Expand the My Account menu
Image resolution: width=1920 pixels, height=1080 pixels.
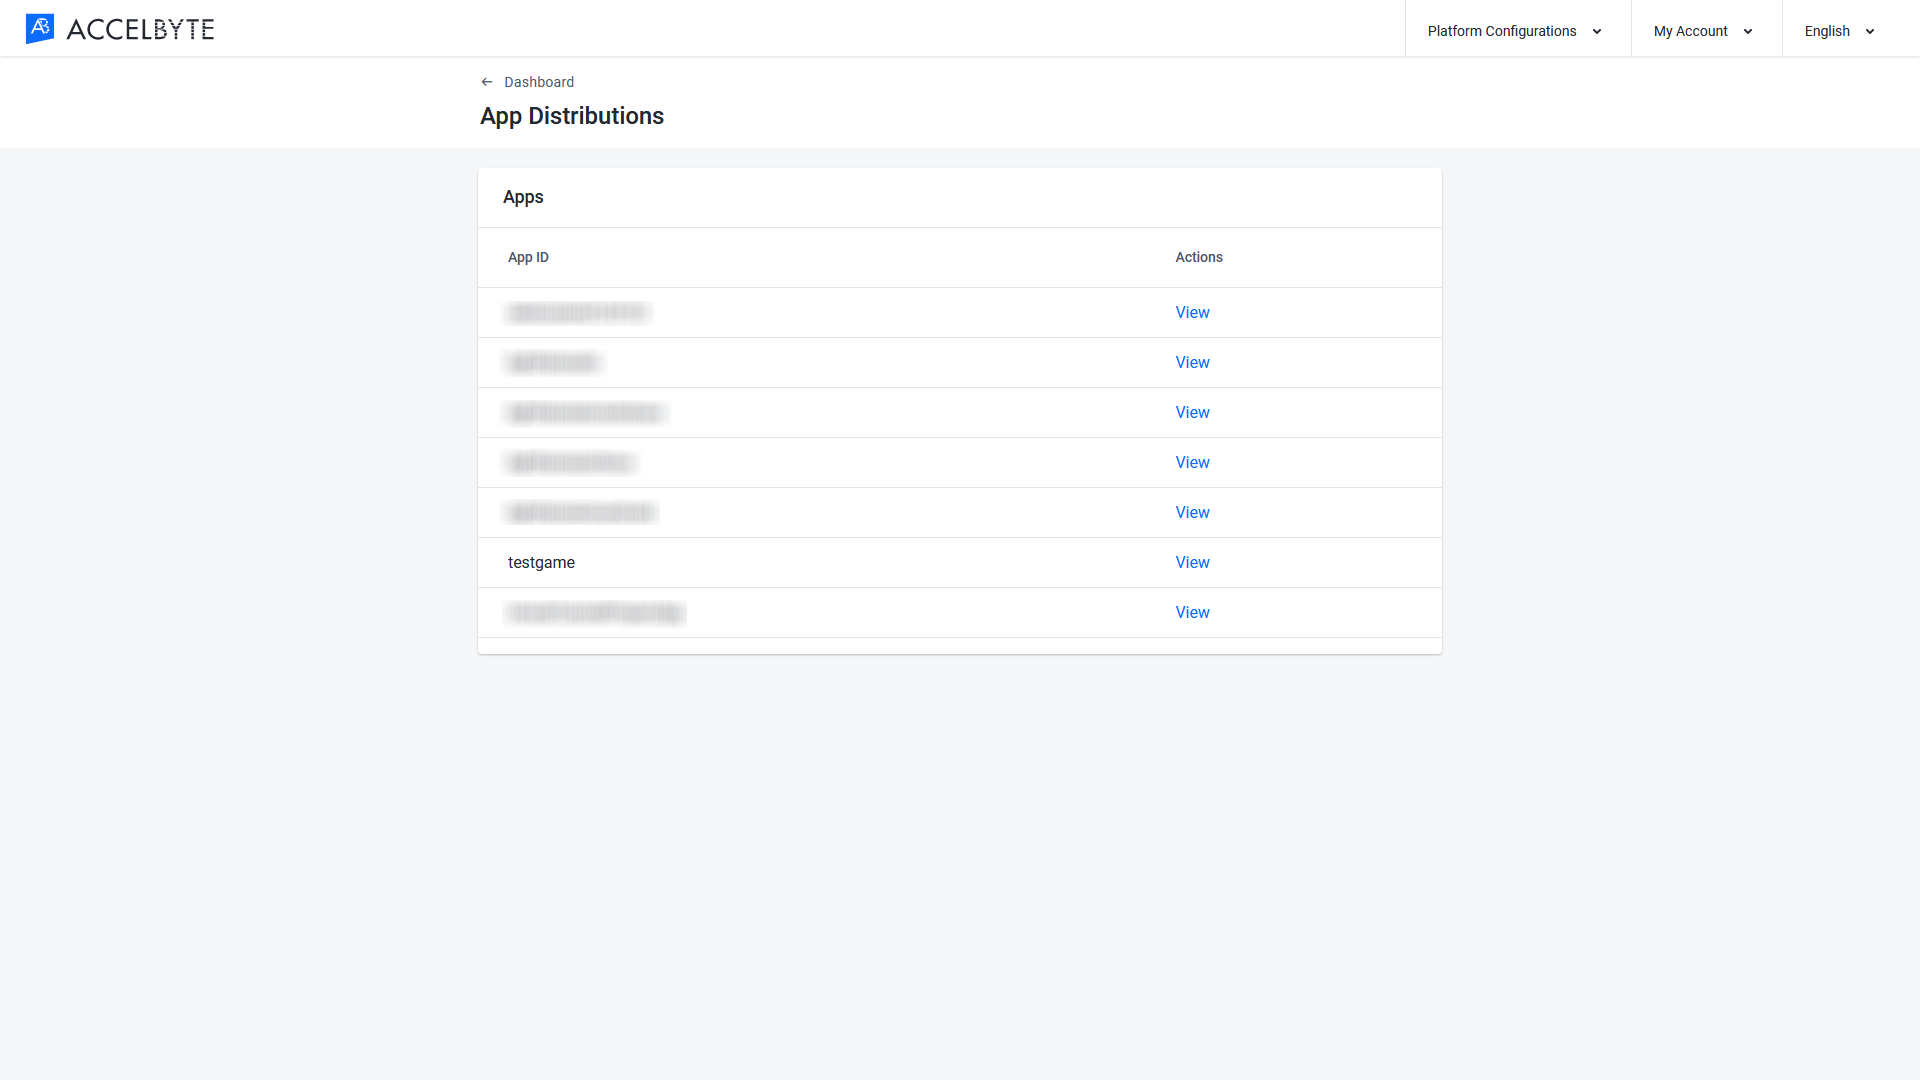coord(1705,31)
